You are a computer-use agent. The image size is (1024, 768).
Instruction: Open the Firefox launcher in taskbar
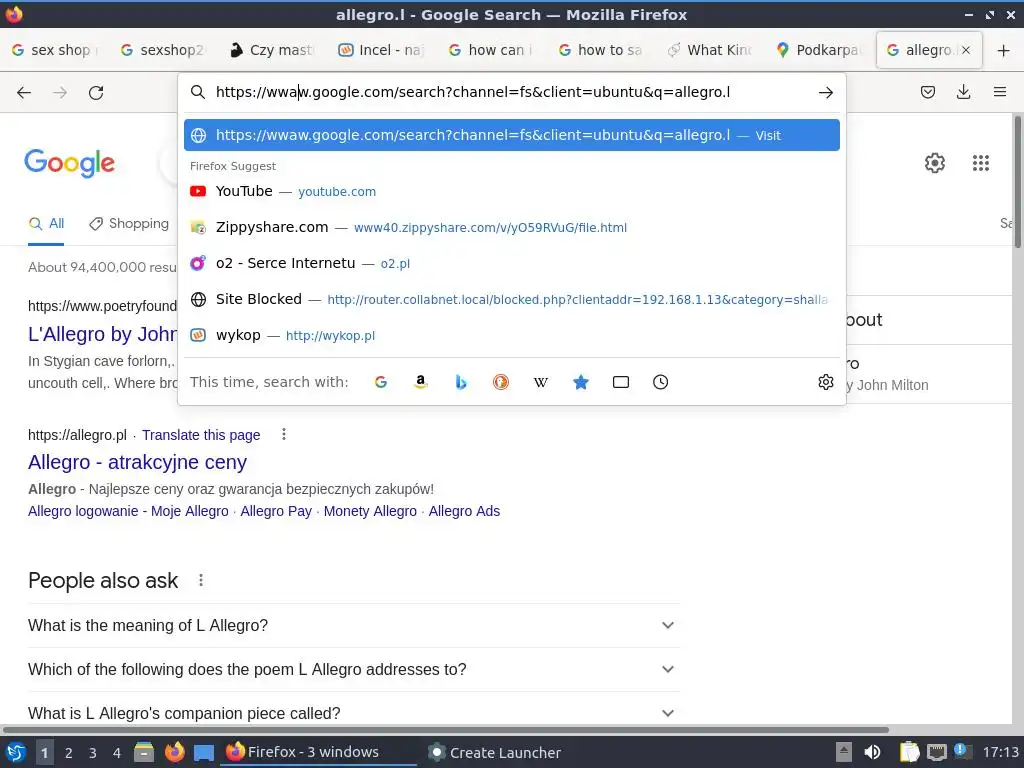point(174,752)
